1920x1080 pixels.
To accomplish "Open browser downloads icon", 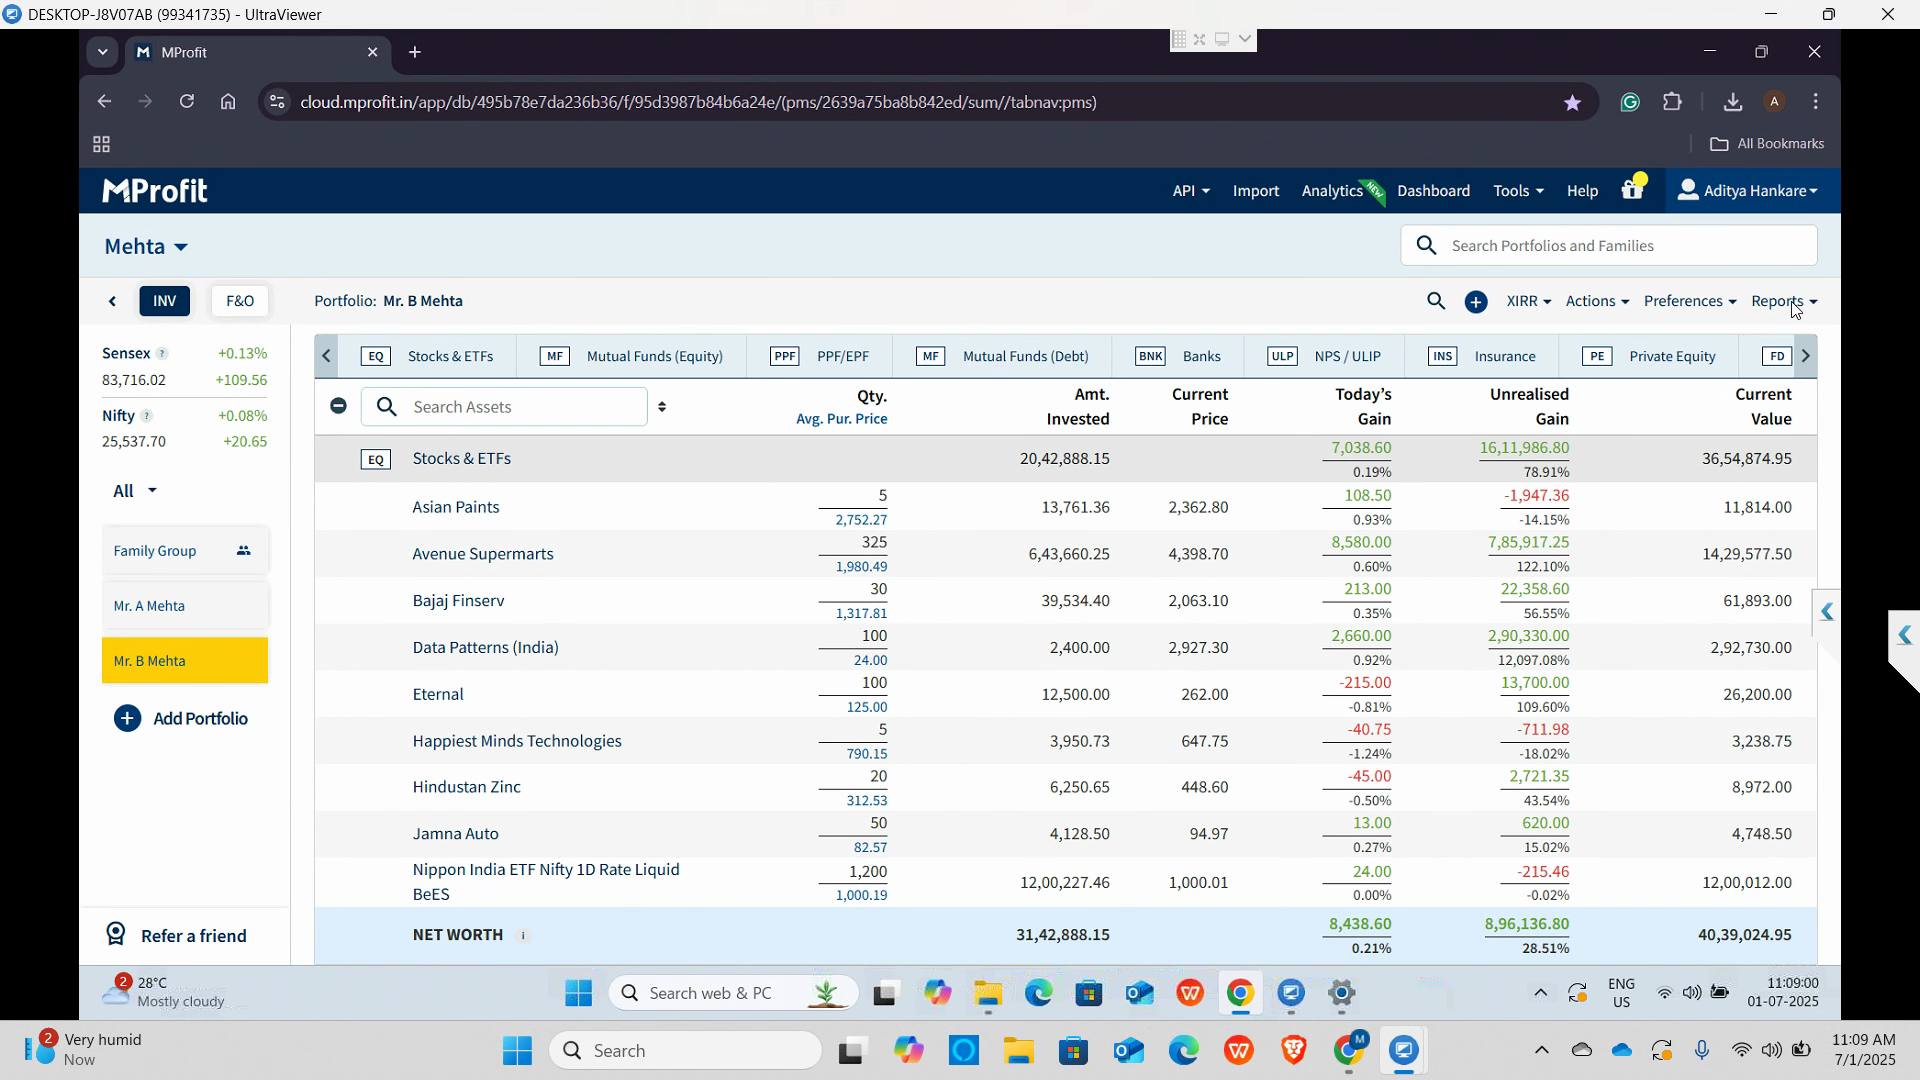I will click(1733, 102).
